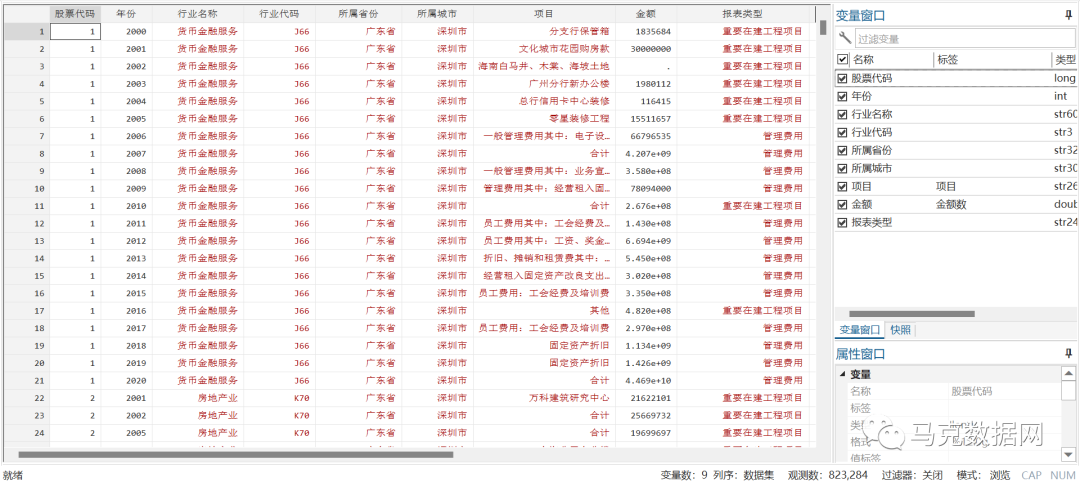The height and width of the screenshot is (482, 1080).
Task: Switch to the 变量窗口 tab
Action: [860, 330]
